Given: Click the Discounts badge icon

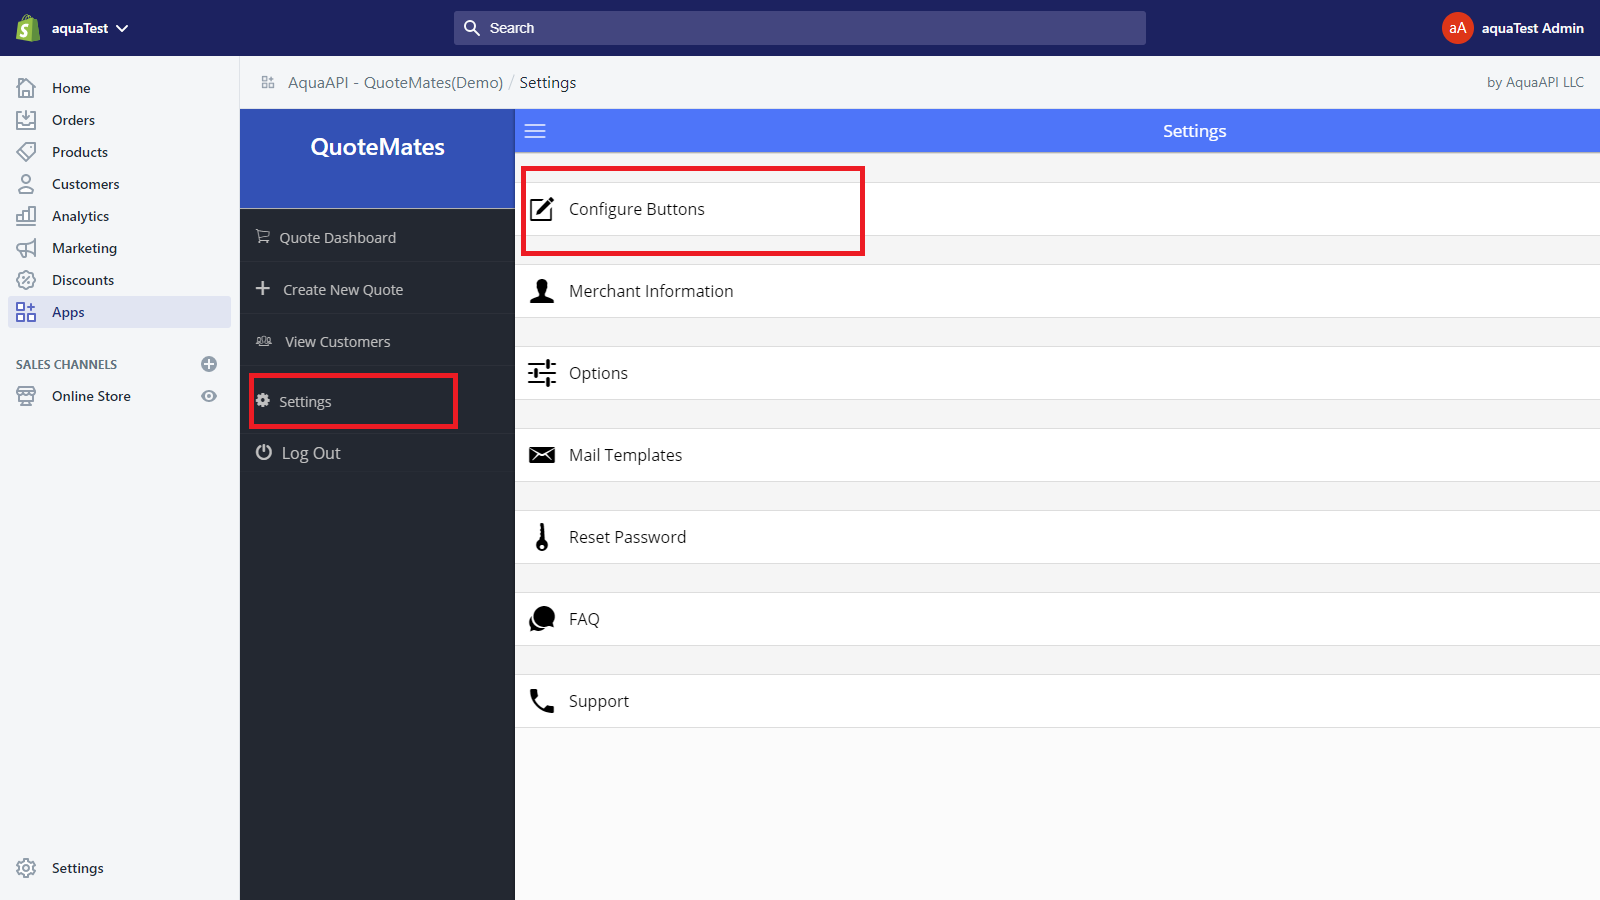Looking at the screenshot, I should pos(26,280).
